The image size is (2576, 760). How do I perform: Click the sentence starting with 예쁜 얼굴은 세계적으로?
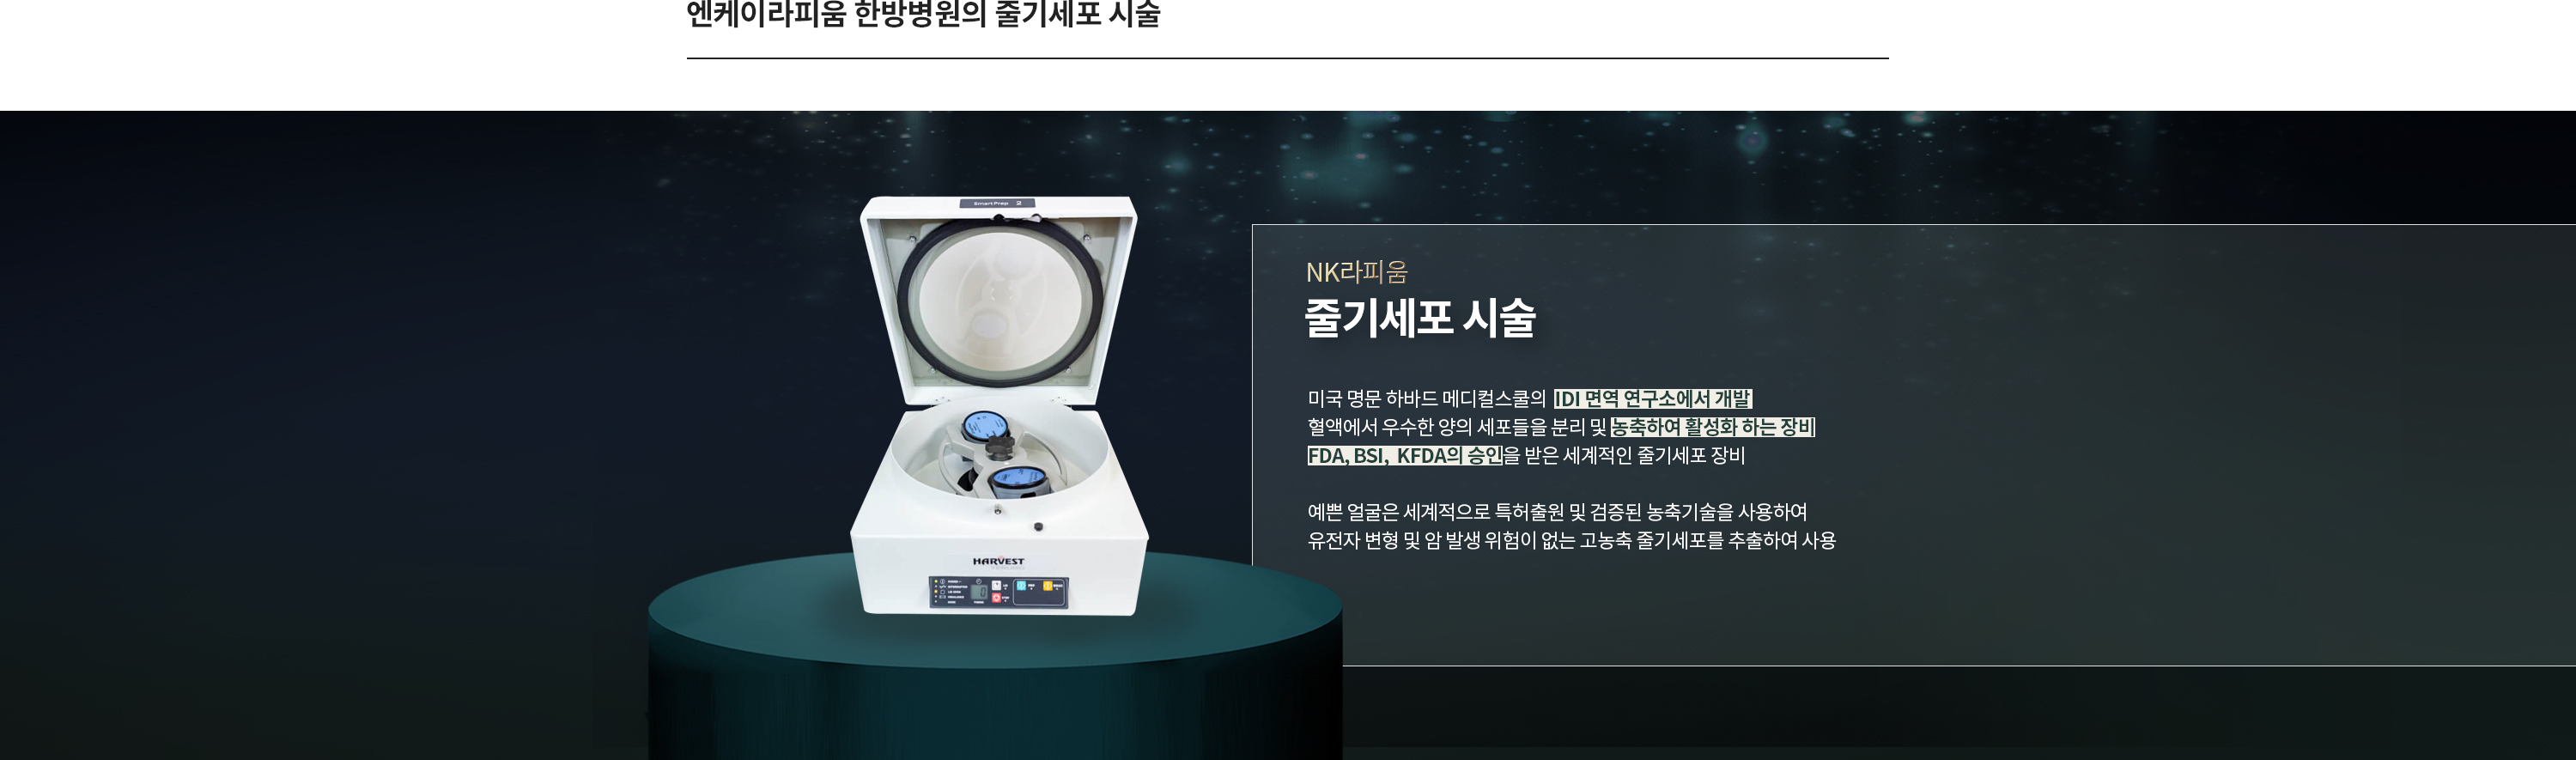(x=1557, y=512)
